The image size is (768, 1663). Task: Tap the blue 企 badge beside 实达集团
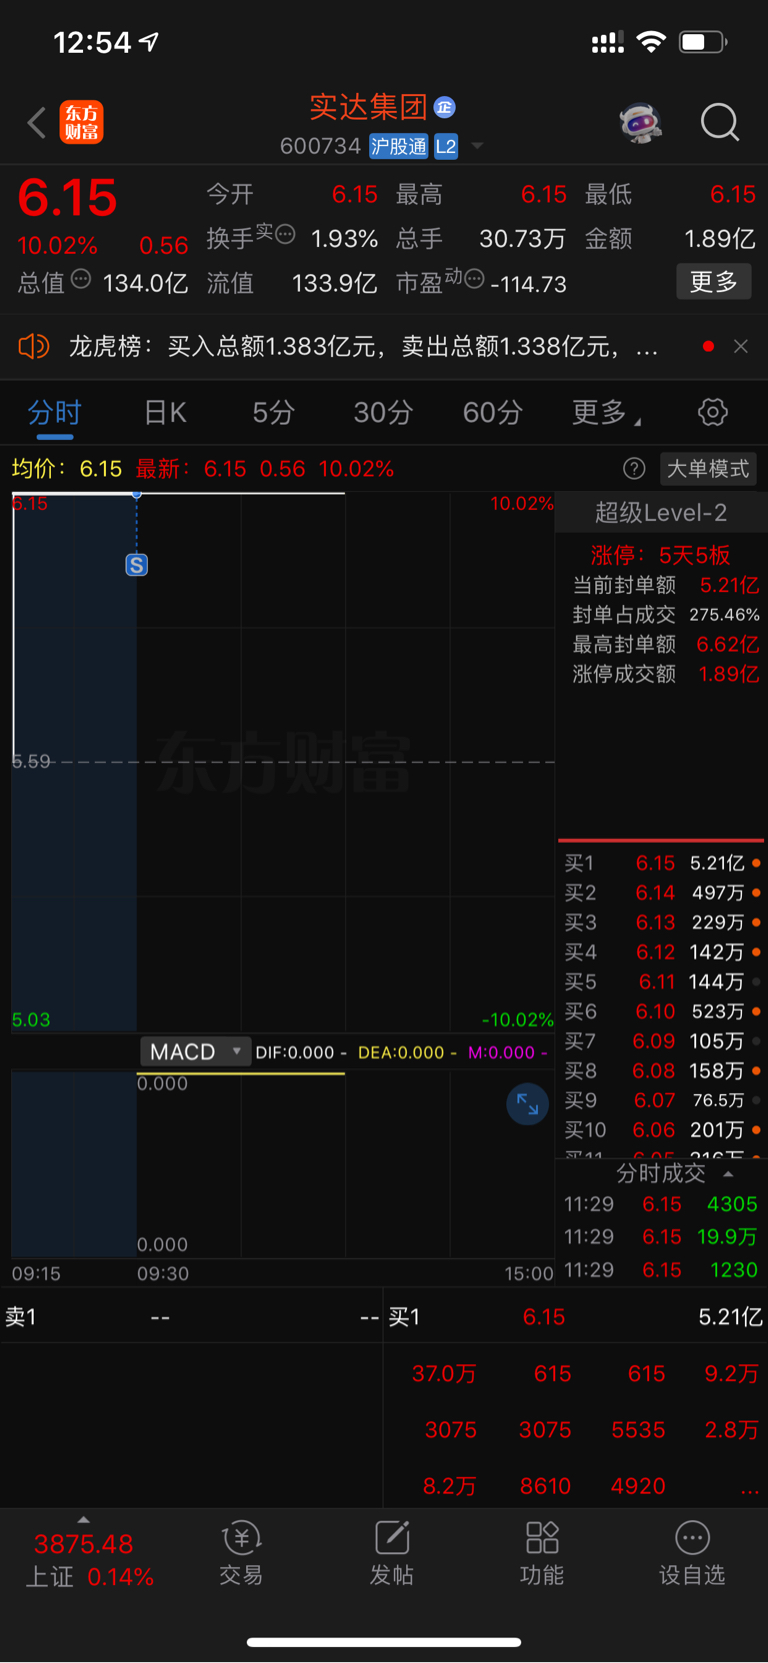pos(445,107)
